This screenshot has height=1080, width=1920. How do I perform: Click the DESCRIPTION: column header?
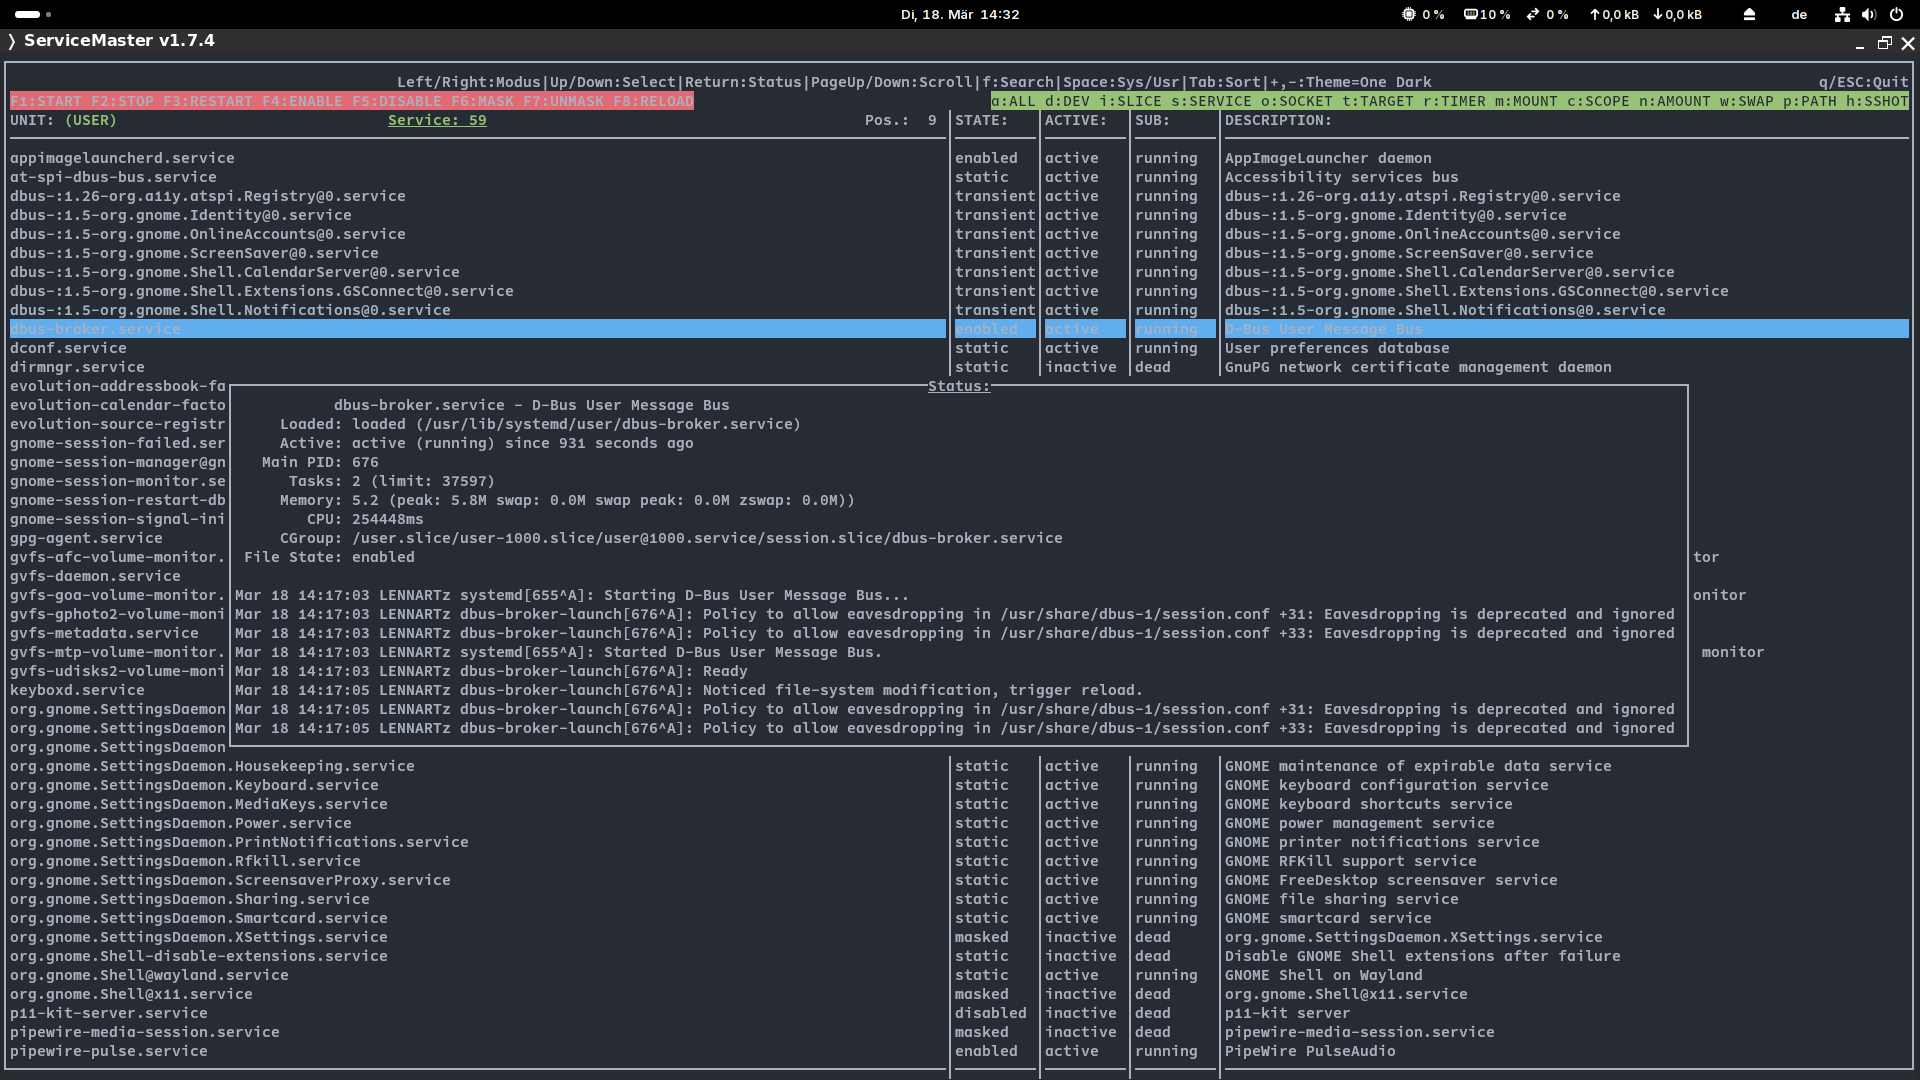(x=1278, y=120)
